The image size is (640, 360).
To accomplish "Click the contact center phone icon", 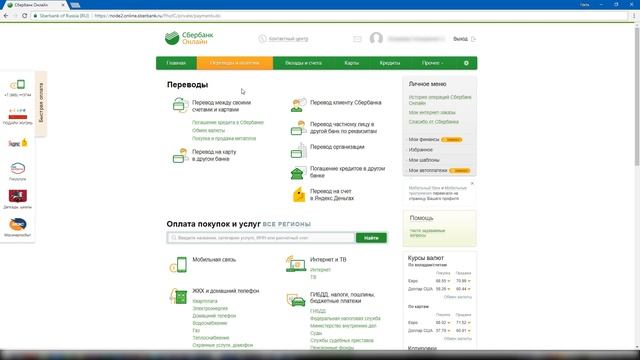I will point(262,39).
